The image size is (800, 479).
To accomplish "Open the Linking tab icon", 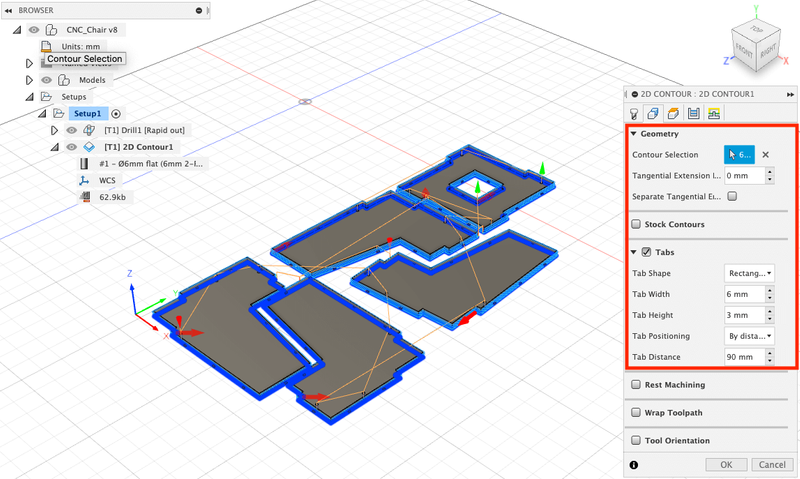I will point(714,114).
